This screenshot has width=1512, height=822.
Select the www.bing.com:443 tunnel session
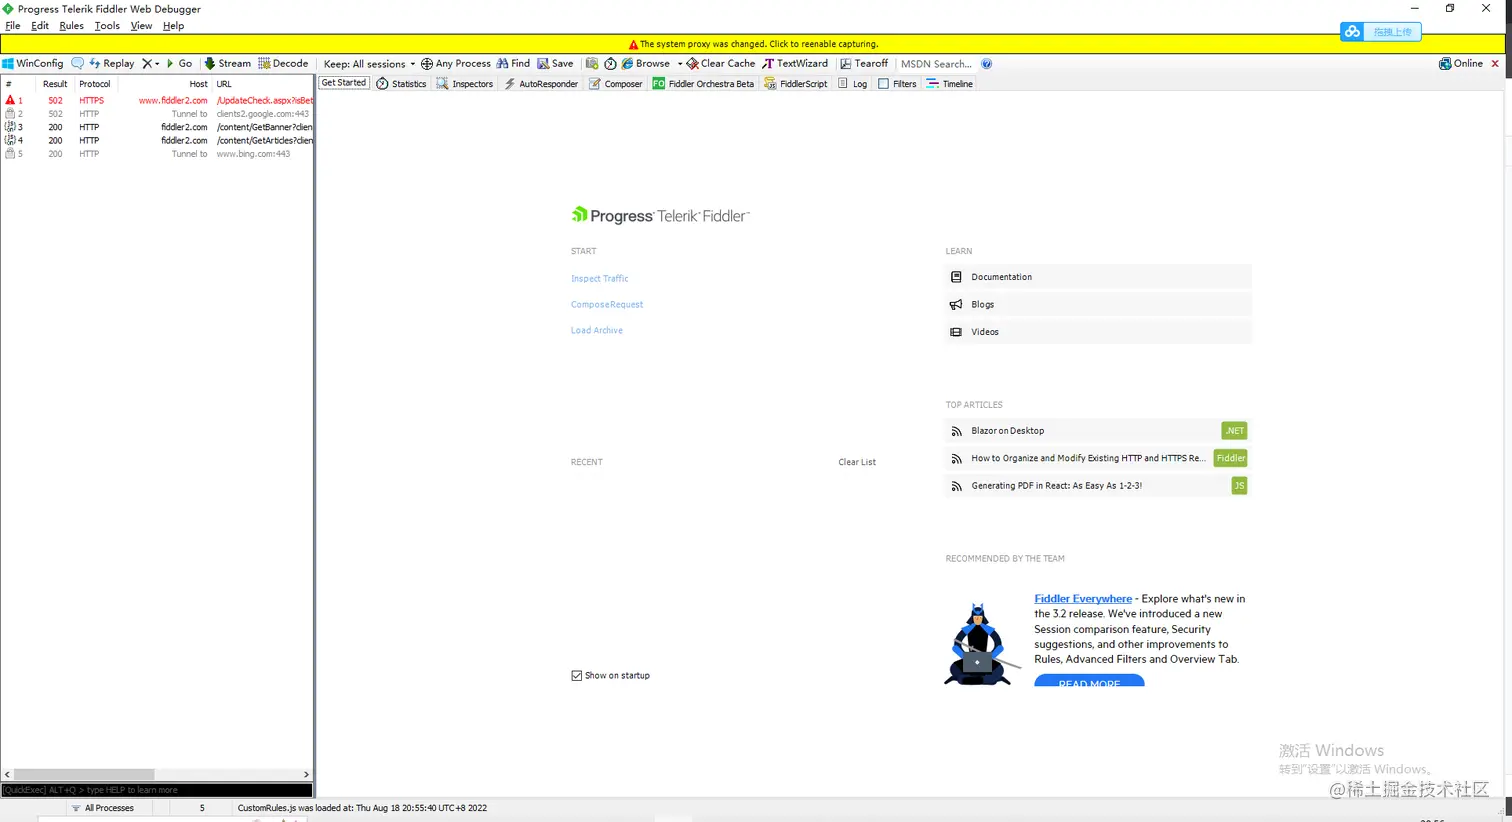pyautogui.click(x=158, y=154)
